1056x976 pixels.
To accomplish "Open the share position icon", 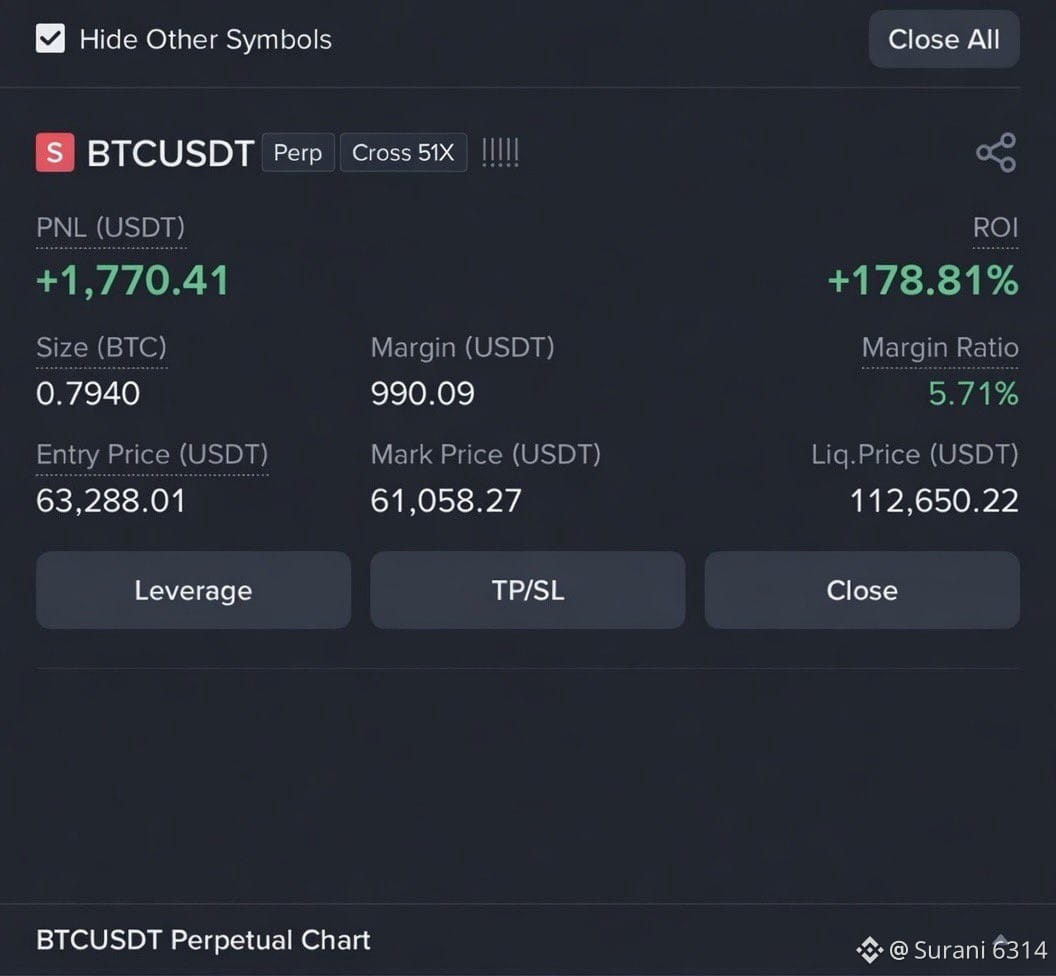I will [x=996, y=152].
